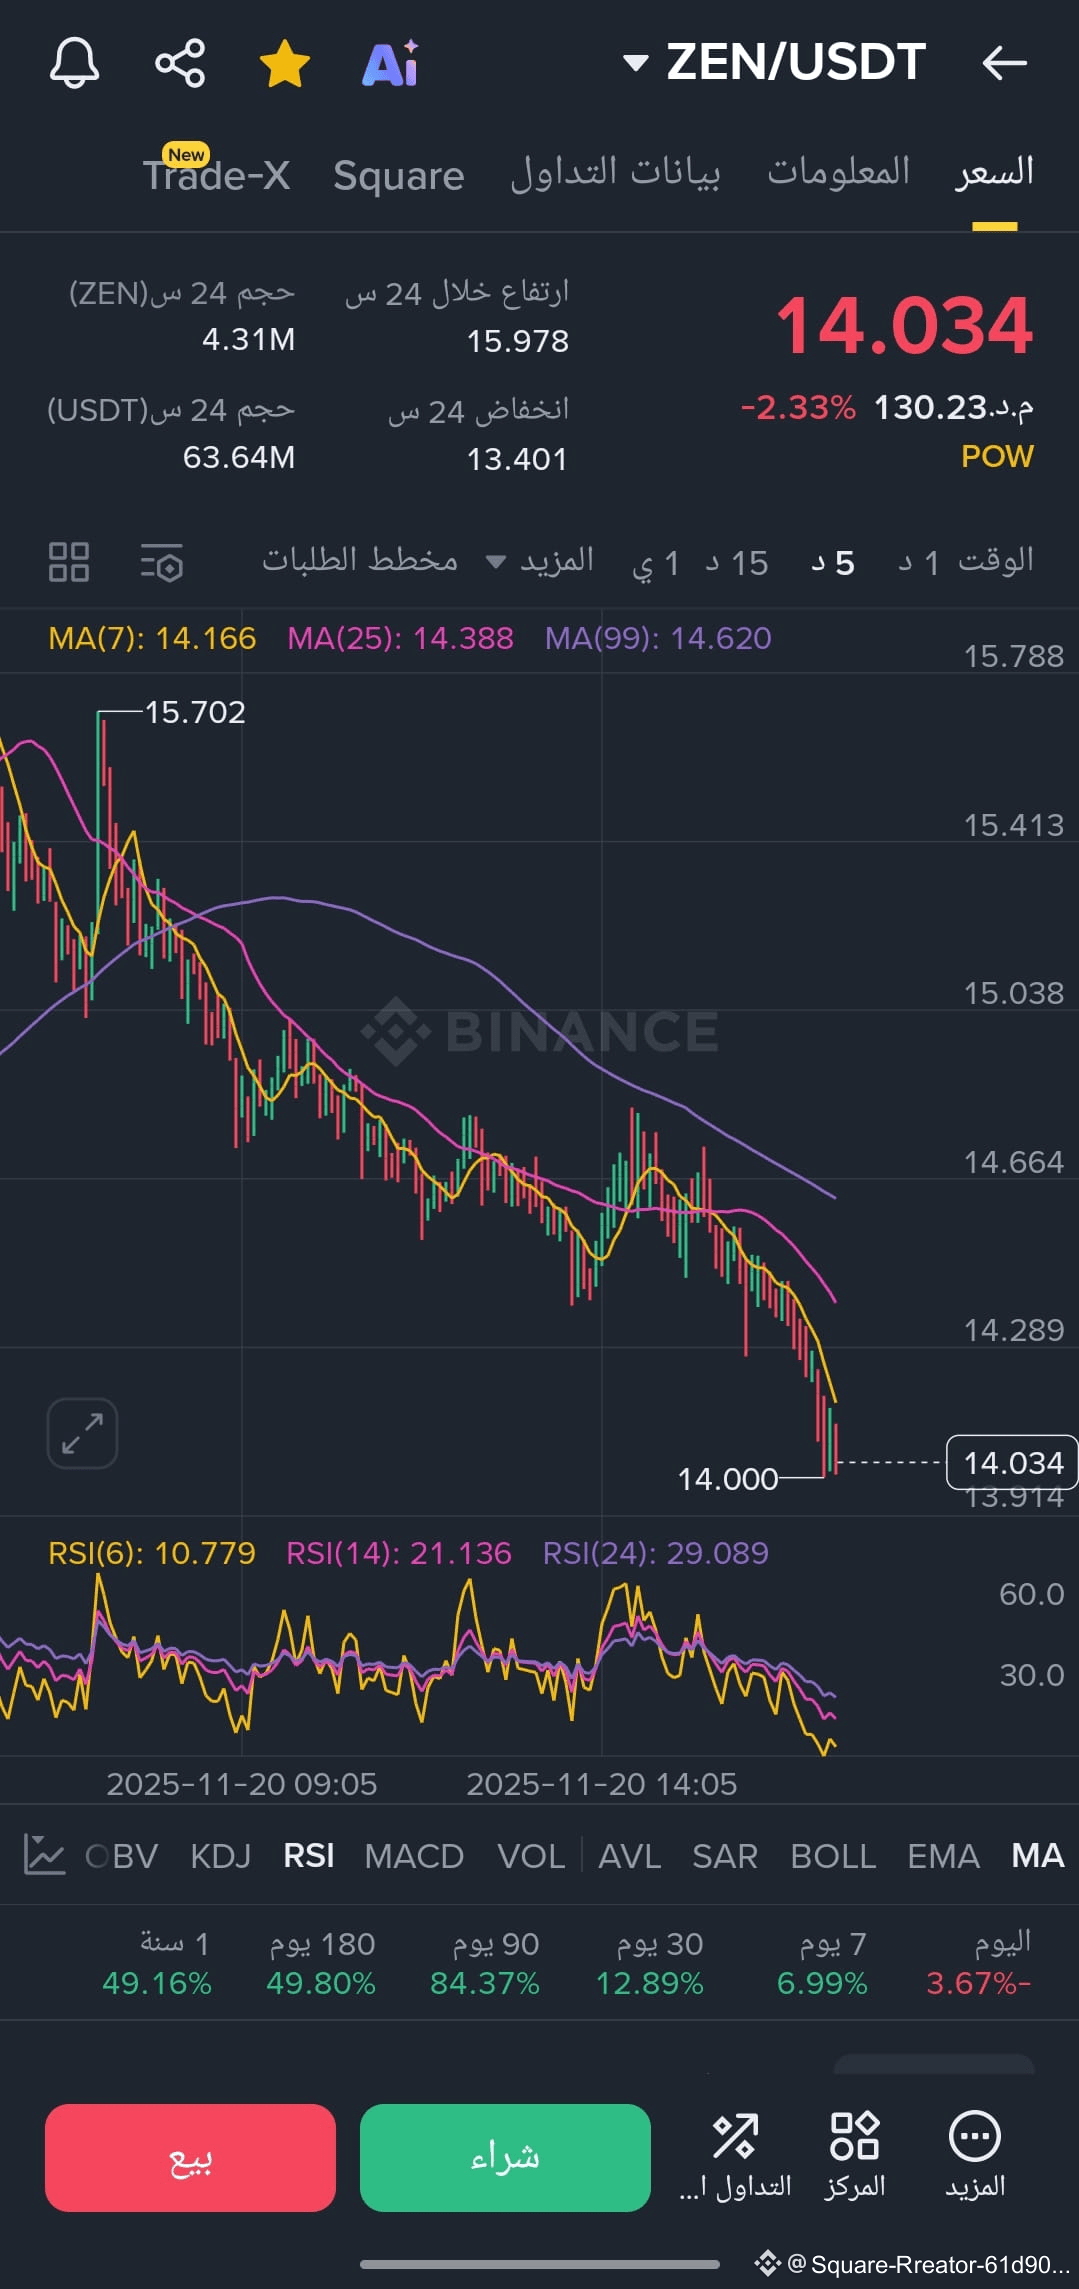The height and width of the screenshot is (2289, 1079).
Task: Click the large 14.034 last price
Action: [x=904, y=326]
